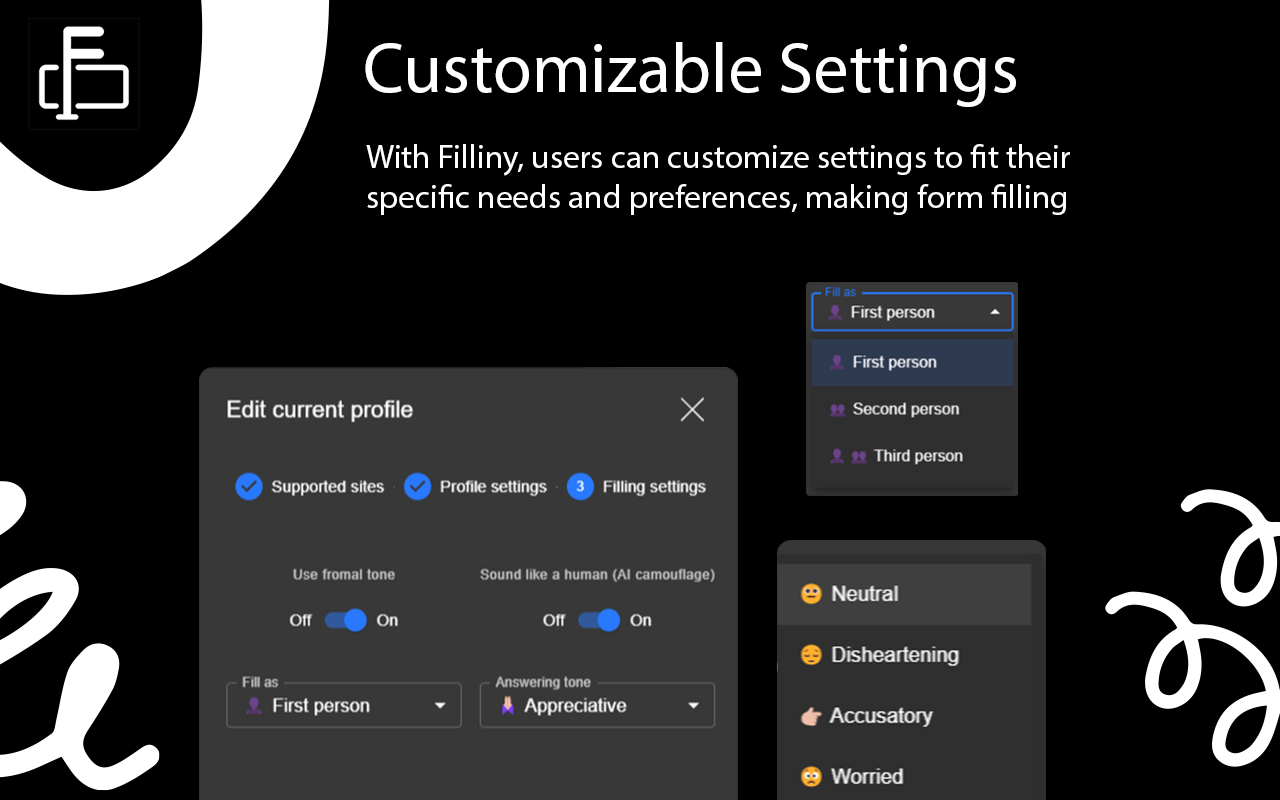The width and height of the screenshot is (1280, 800).
Task: Click the Edit current profile title
Action: [x=320, y=410]
